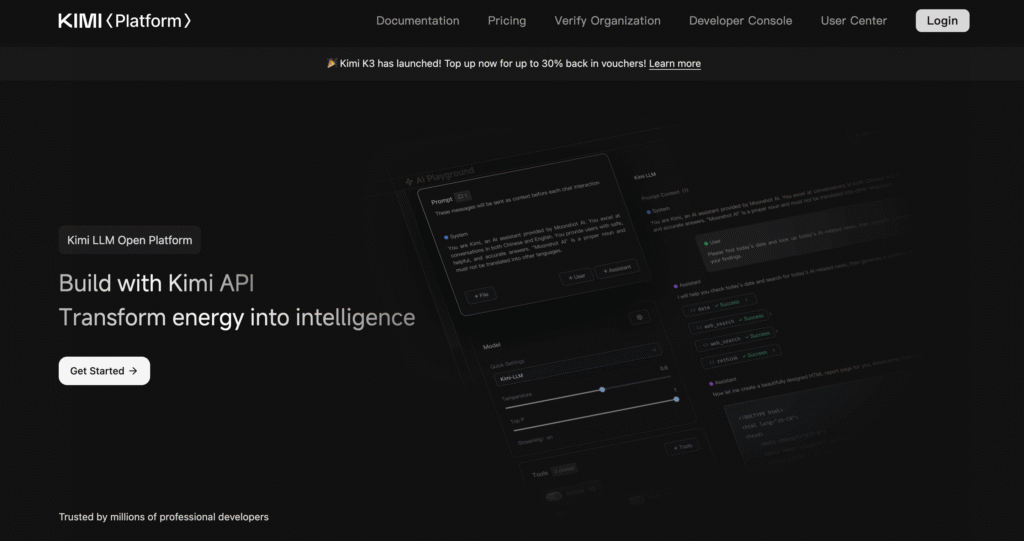1024x541 pixels.
Task: Follow the Learn more link in the banner
Action: (x=675, y=63)
